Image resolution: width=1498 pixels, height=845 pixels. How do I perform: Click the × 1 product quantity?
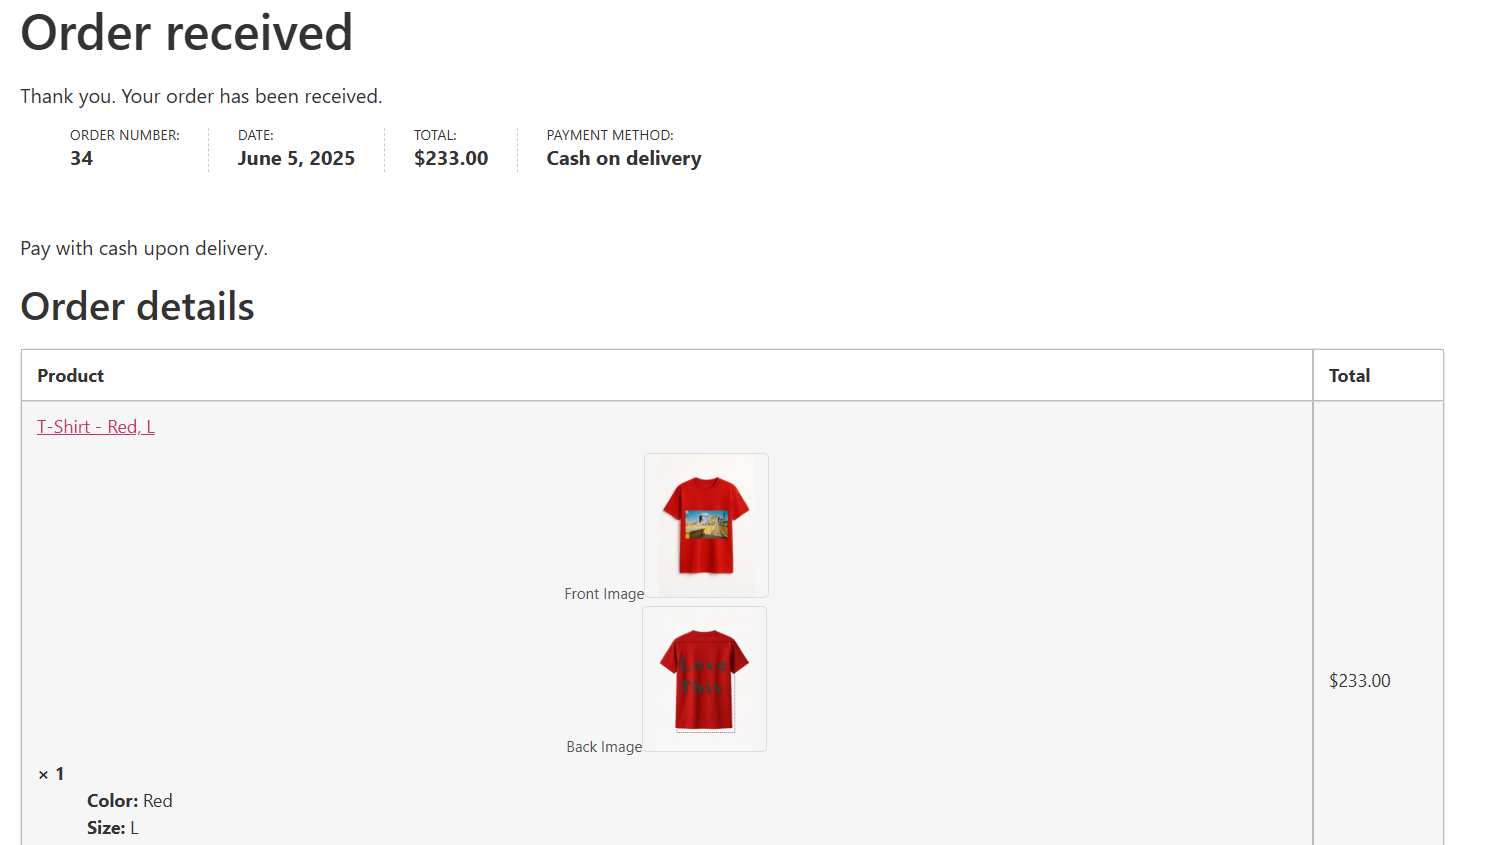click(x=52, y=774)
